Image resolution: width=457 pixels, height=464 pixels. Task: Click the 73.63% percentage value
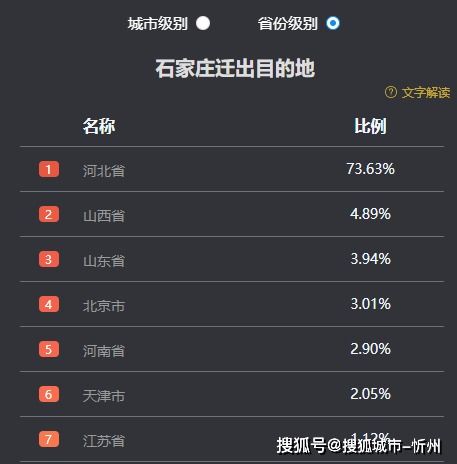click(x=370, y=169)
